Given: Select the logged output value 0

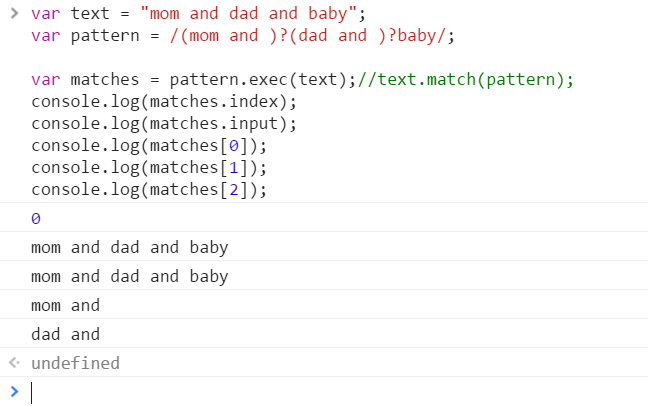Looking at the screenshot, I should [x=36, y=218].
